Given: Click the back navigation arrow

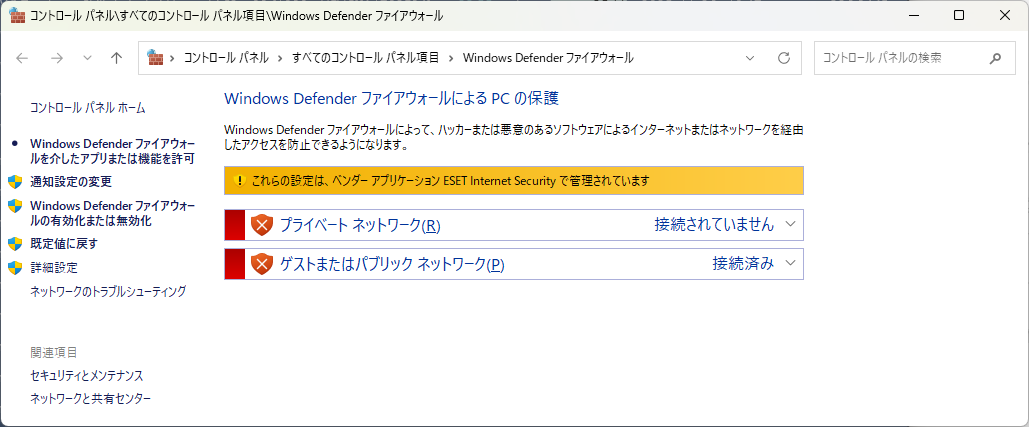Looking at the screenshot, I should [x=23, y=58].
